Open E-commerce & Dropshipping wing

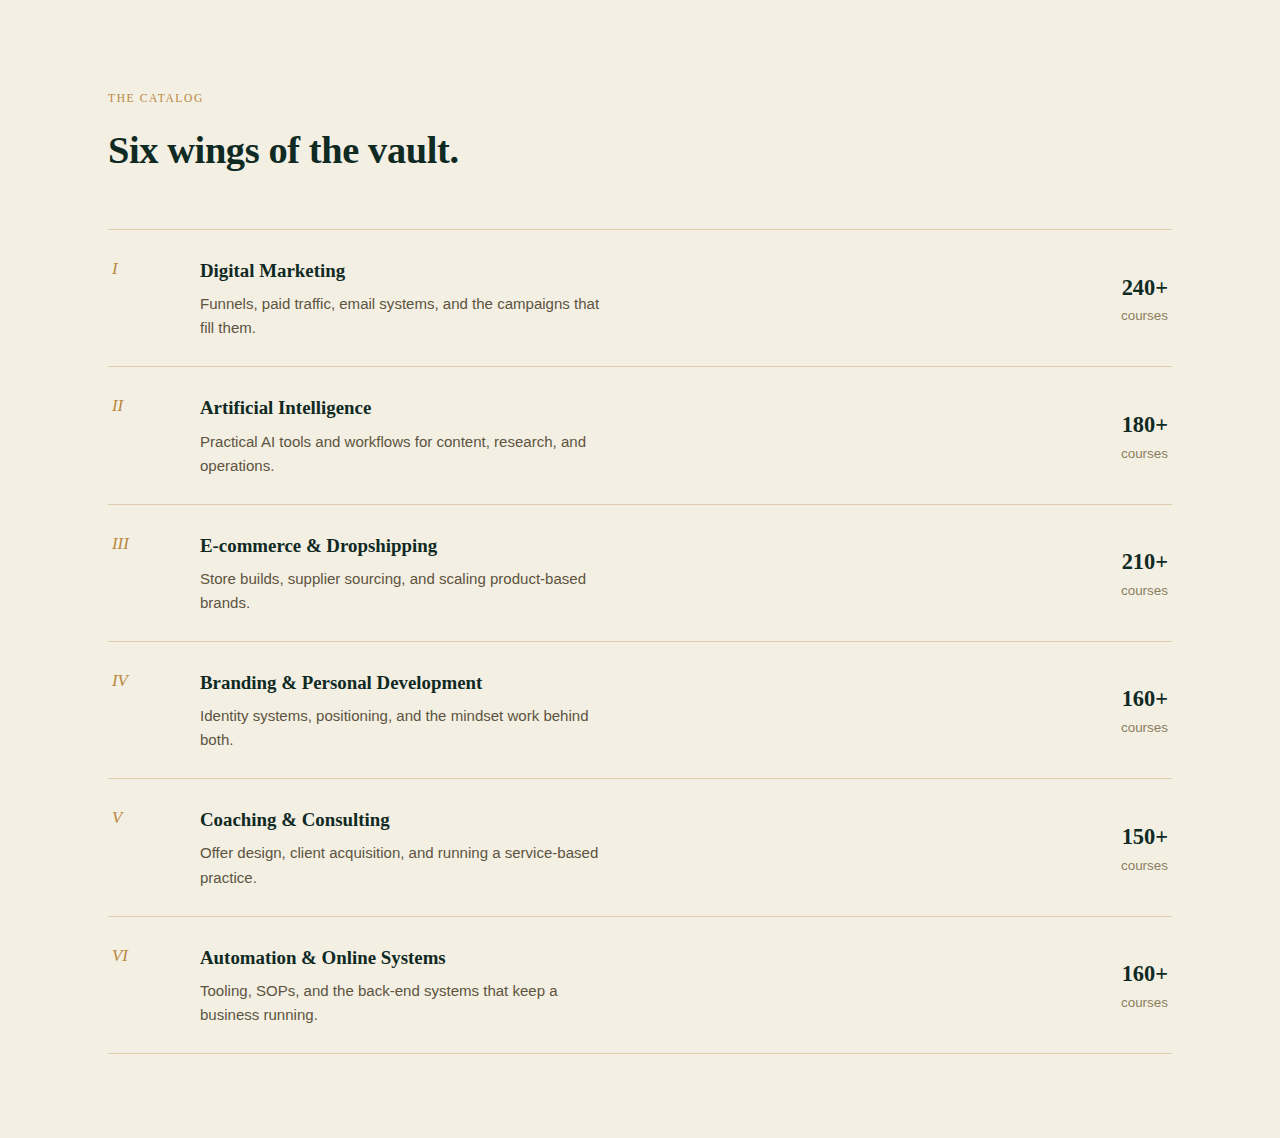click(318, 546)
